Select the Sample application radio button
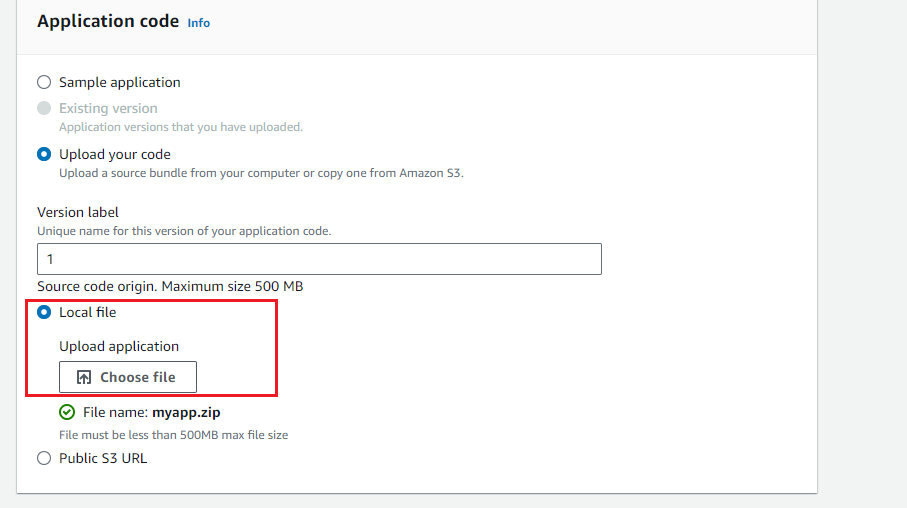907x508 pixels. click(x=44, y=82)
